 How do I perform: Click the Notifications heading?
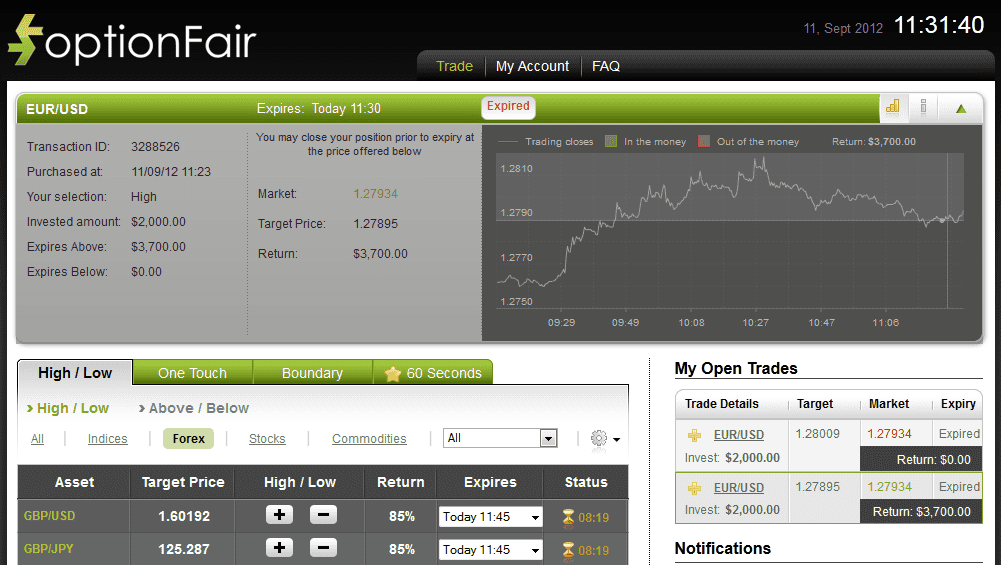point(723,548)
